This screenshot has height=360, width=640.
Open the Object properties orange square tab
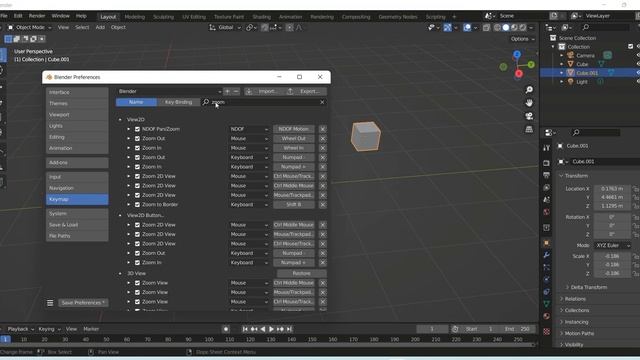pyautogui.click(x=547, y=243)
